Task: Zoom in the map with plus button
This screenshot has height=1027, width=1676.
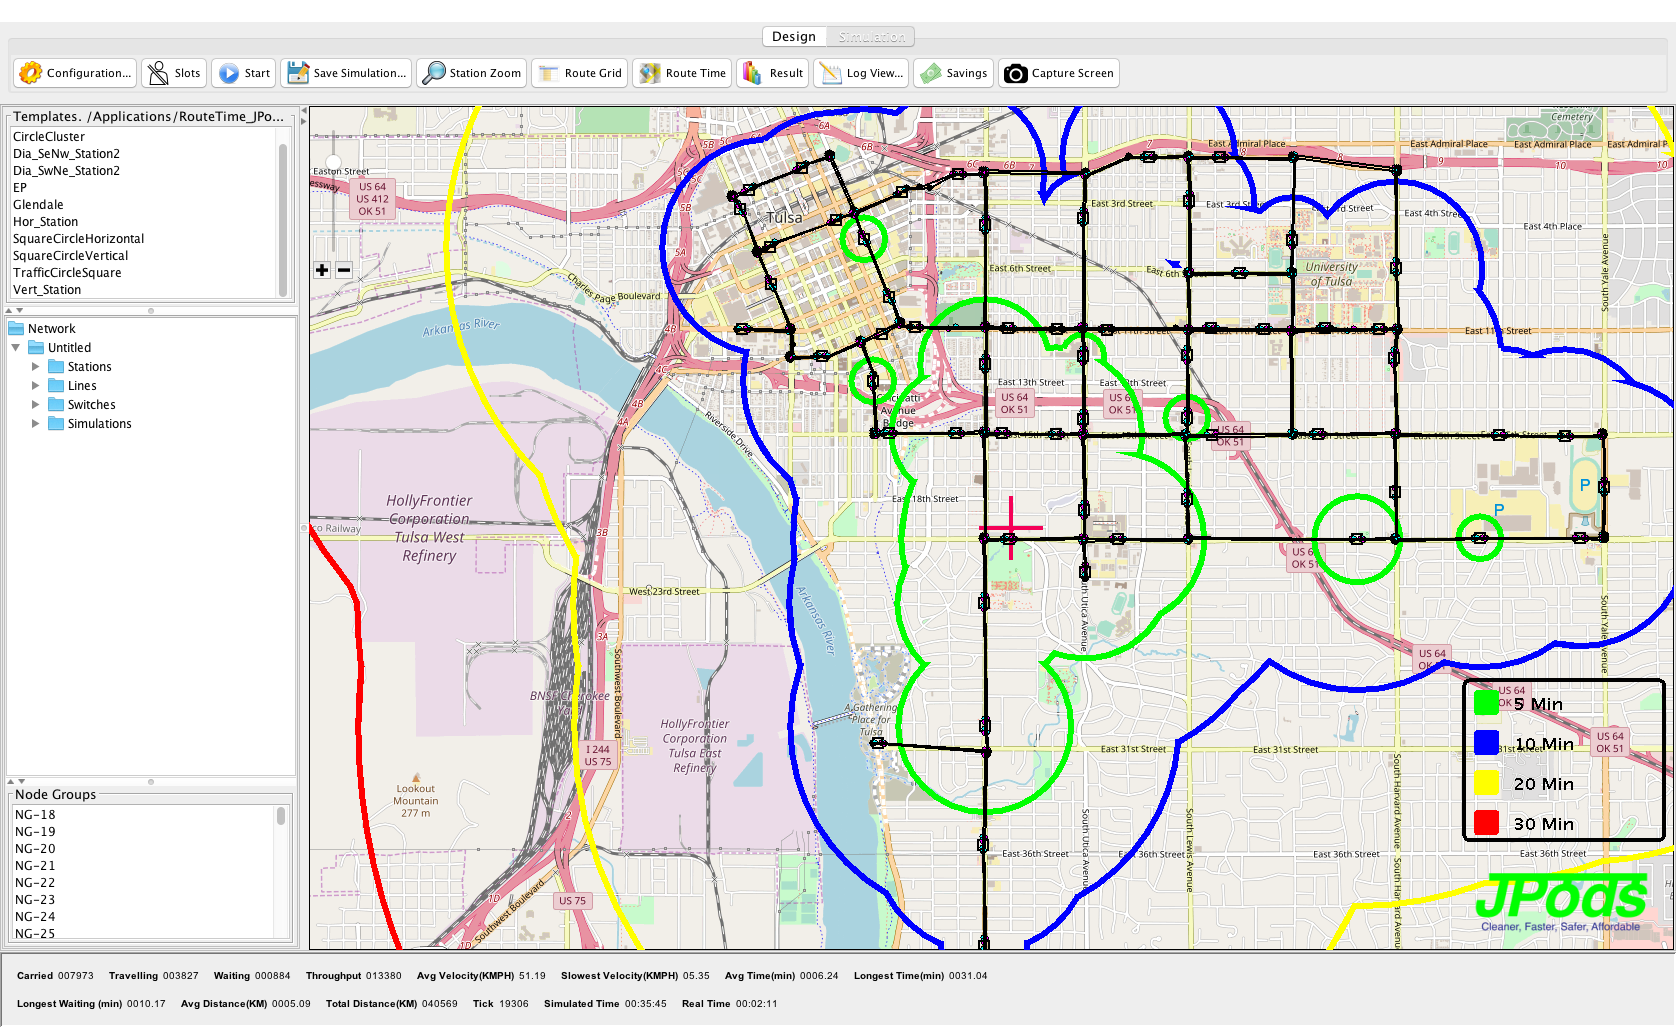Action: pyautogui.click(x=322, y=270)
